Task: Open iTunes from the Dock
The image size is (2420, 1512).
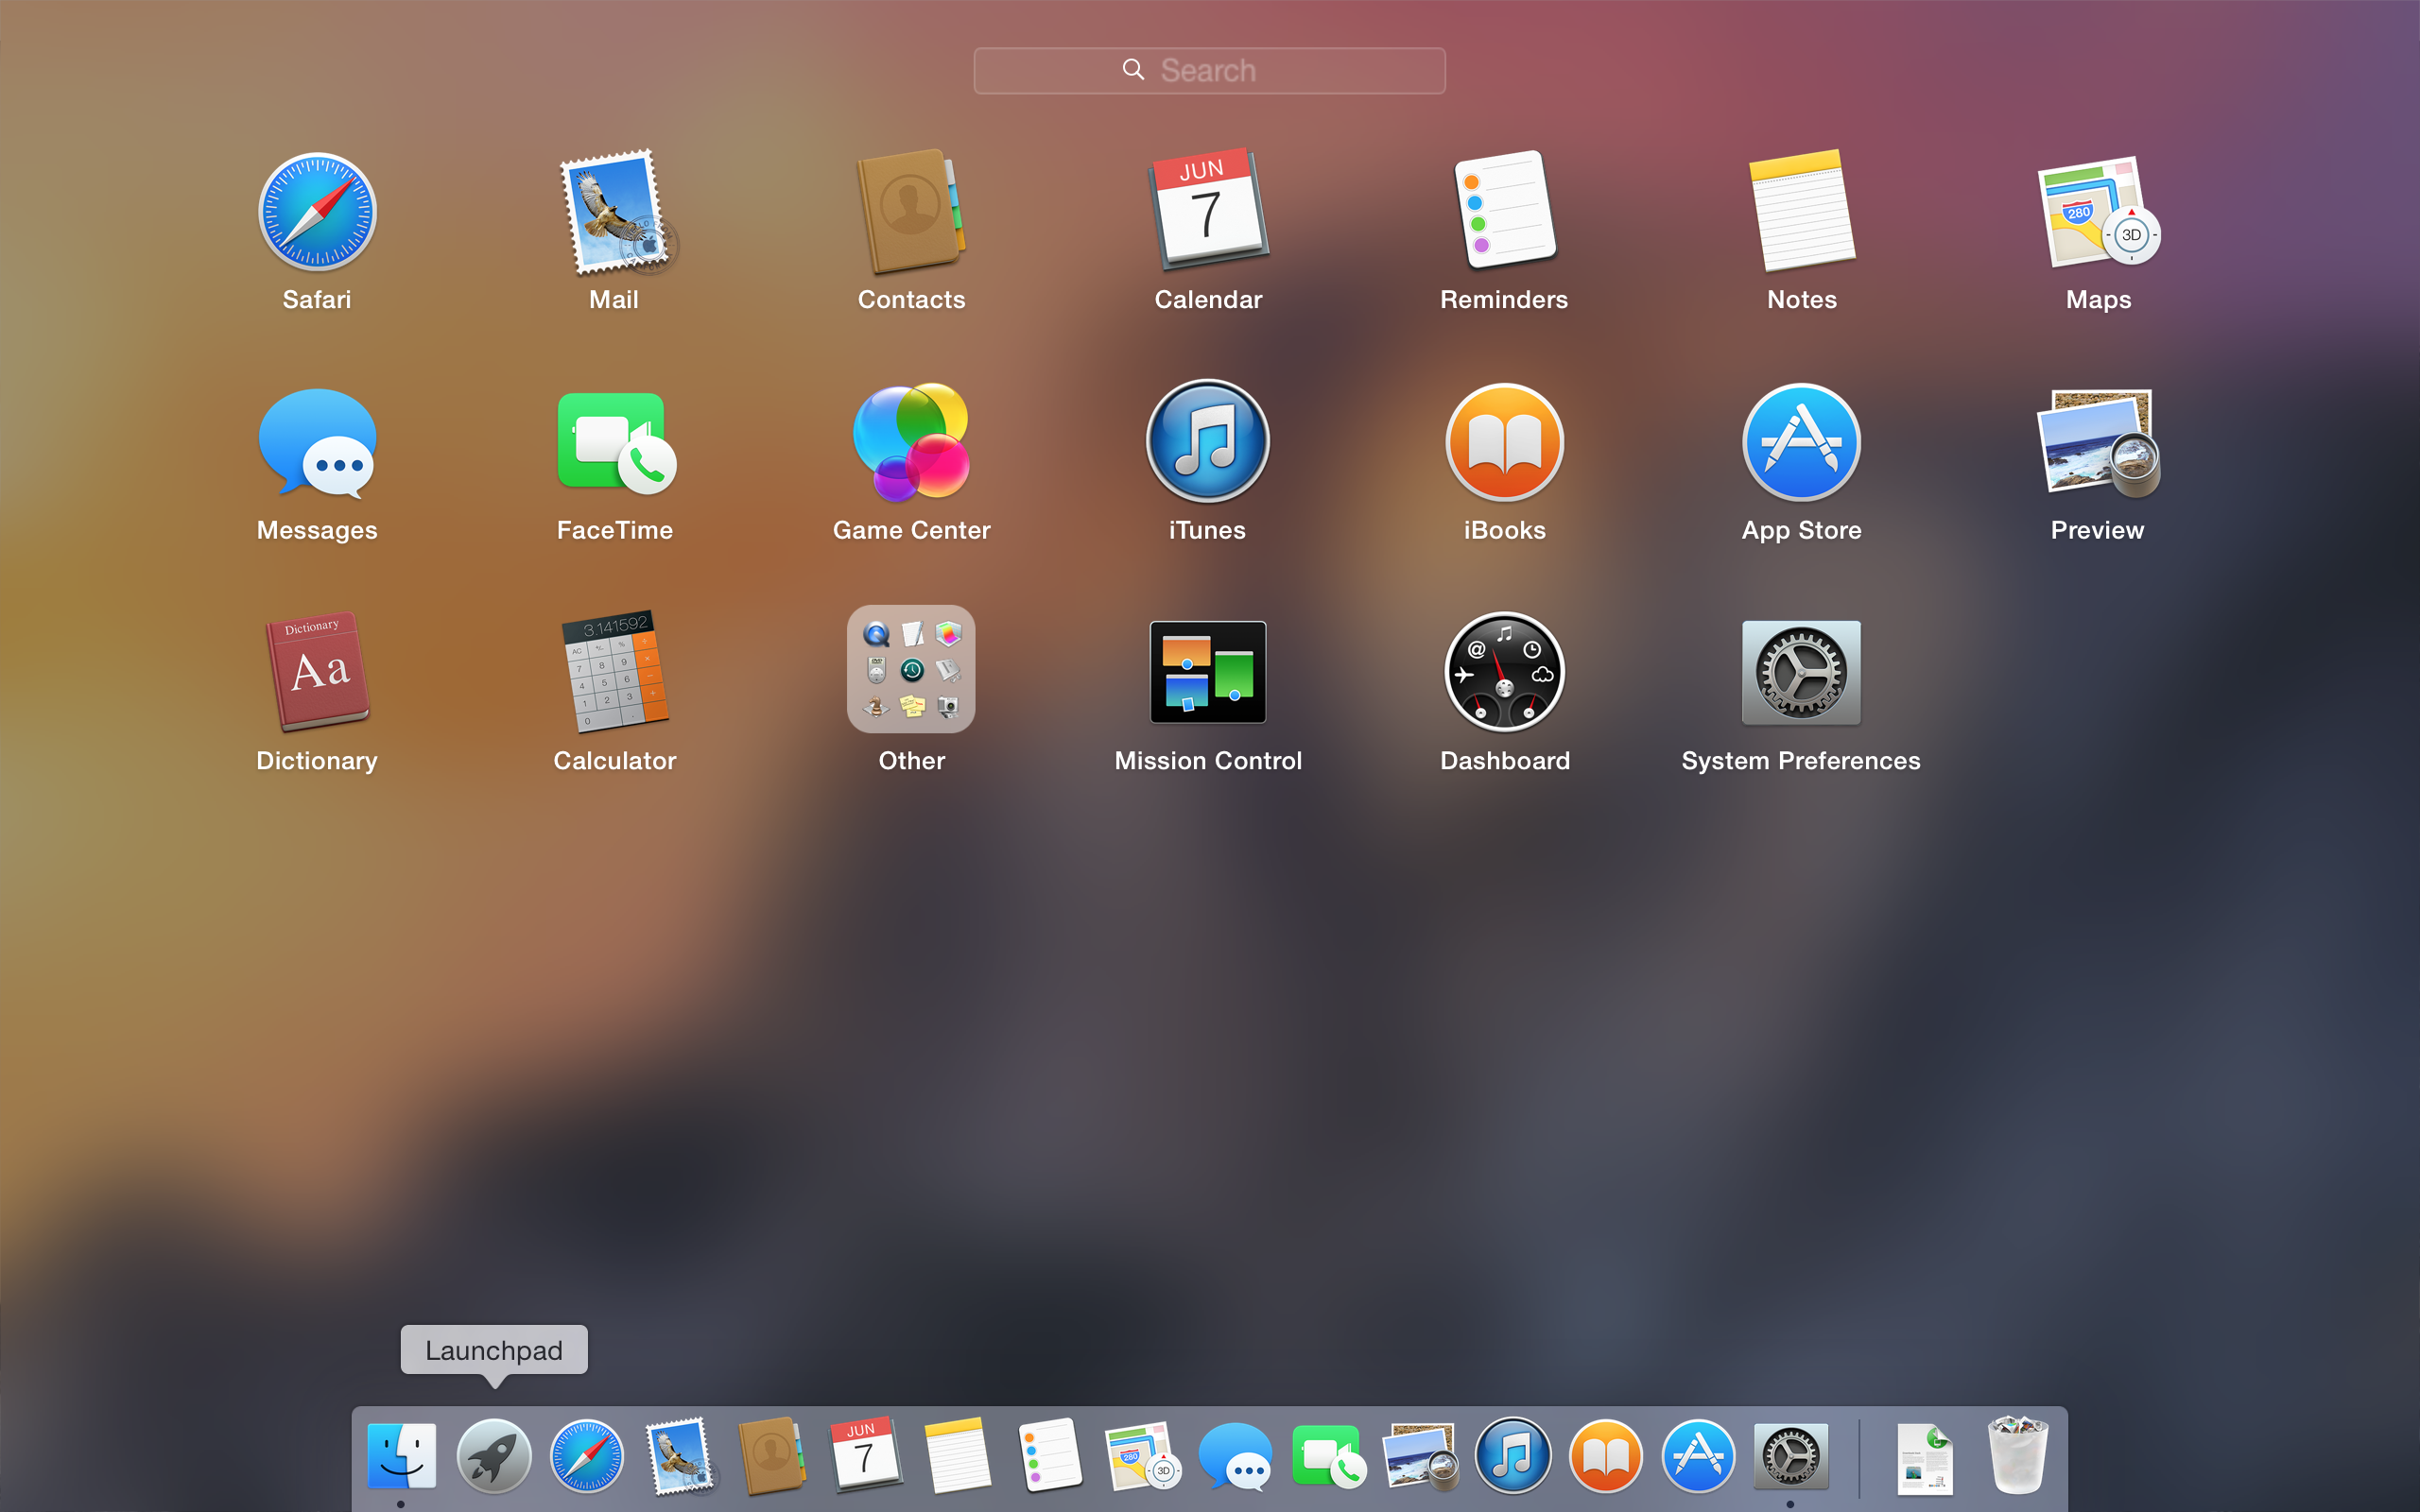Action: [x=1513, y=1455]
